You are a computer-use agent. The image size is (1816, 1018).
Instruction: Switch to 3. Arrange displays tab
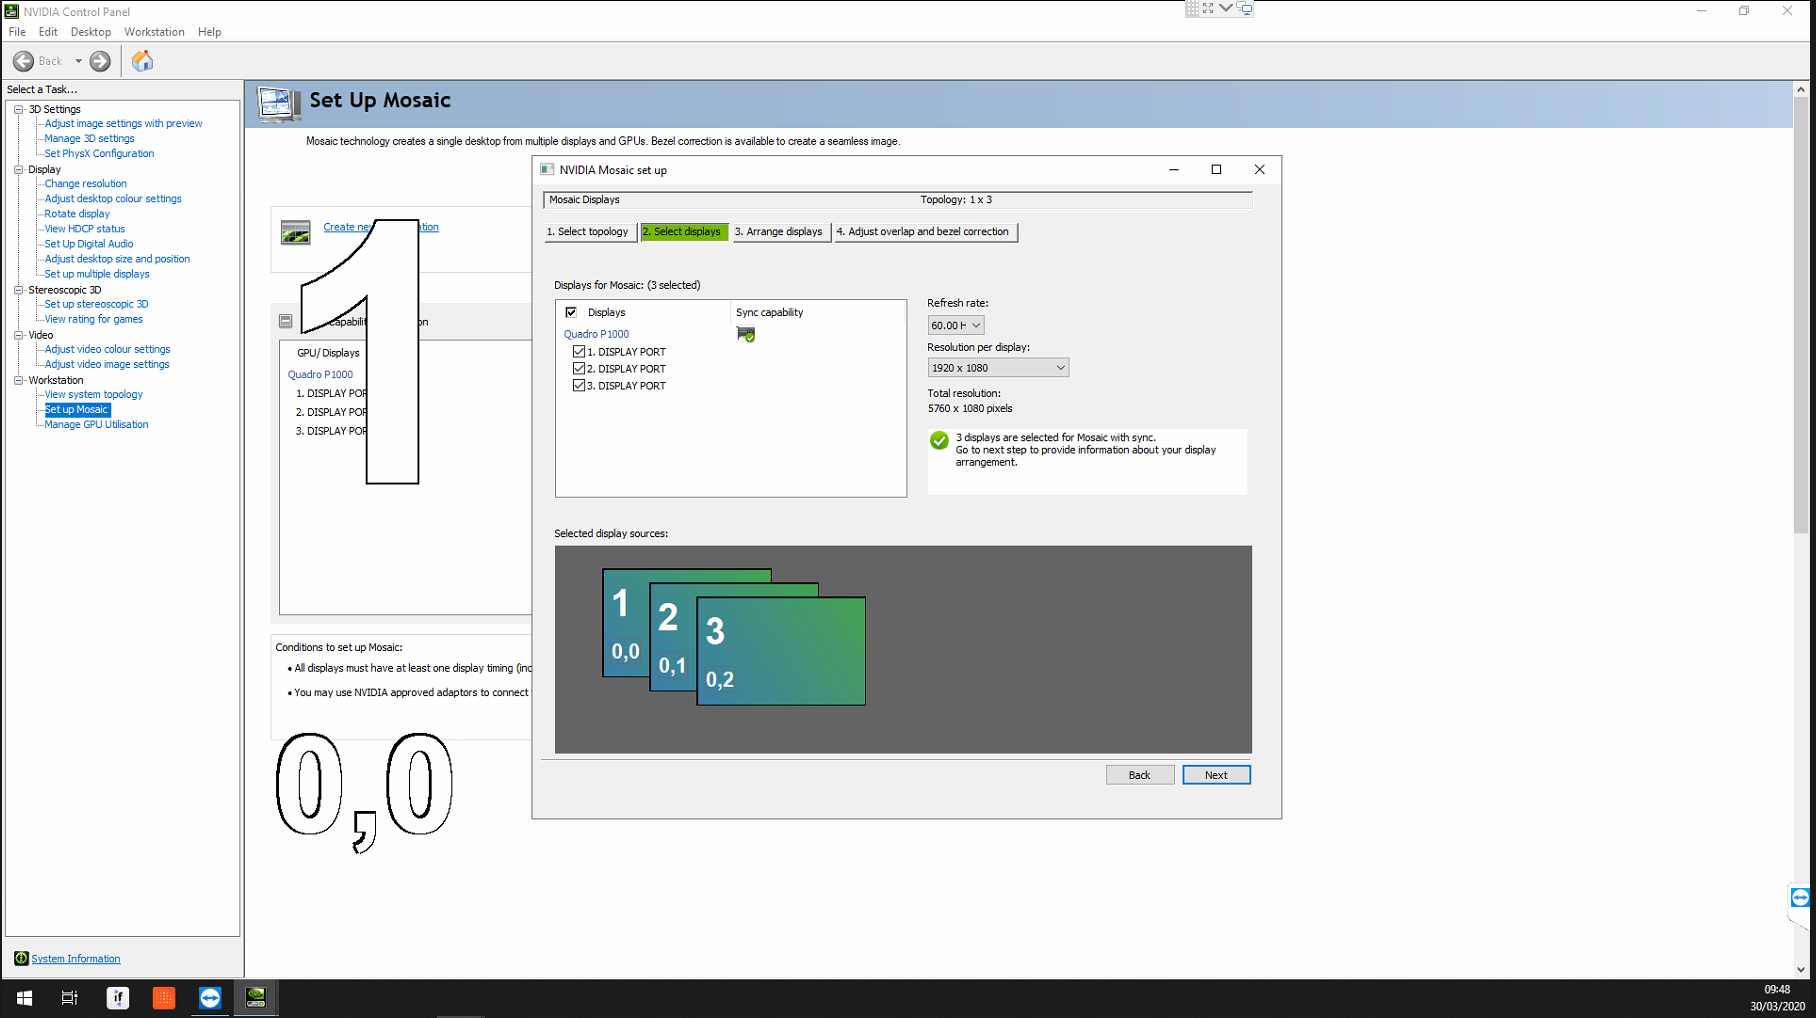[780, 231]
